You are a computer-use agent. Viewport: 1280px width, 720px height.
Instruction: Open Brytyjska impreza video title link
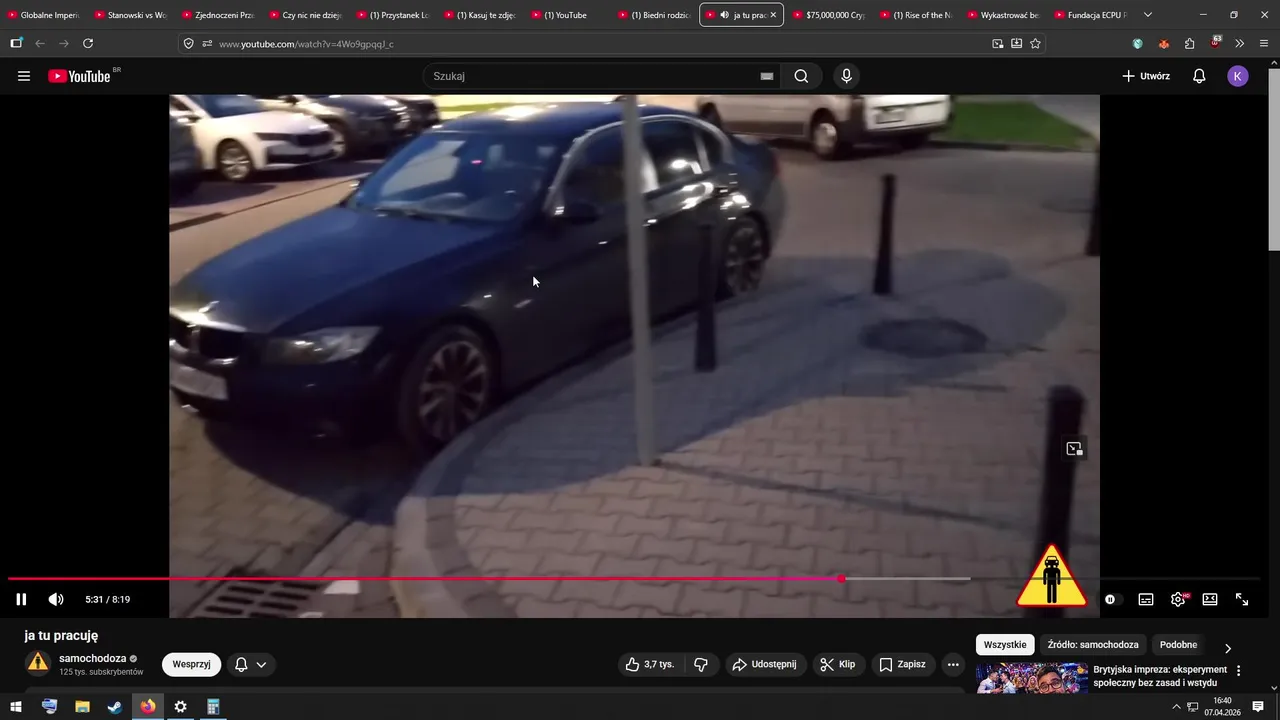1160,676
